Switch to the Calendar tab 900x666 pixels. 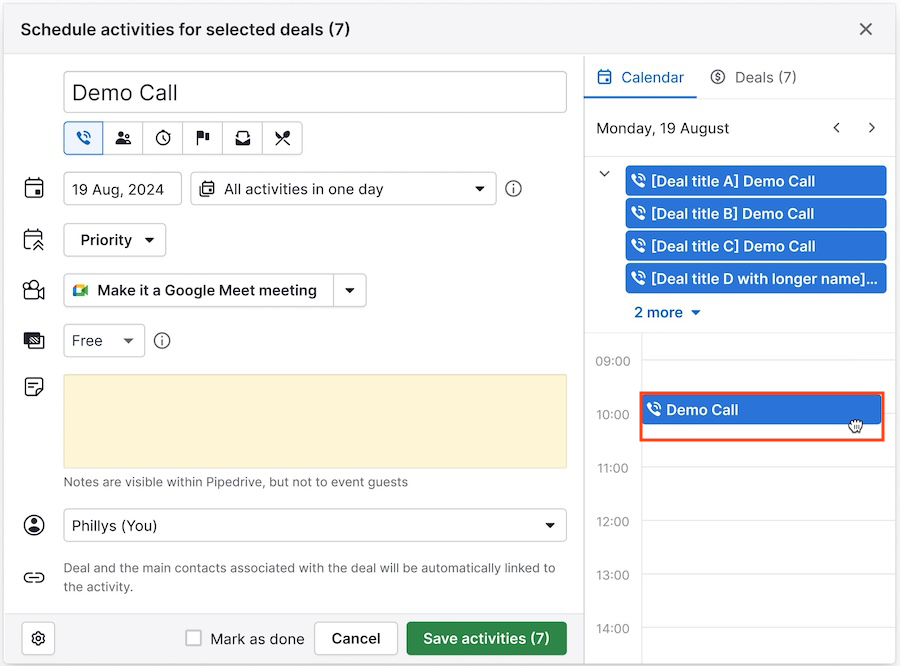(x=640, y=77)
